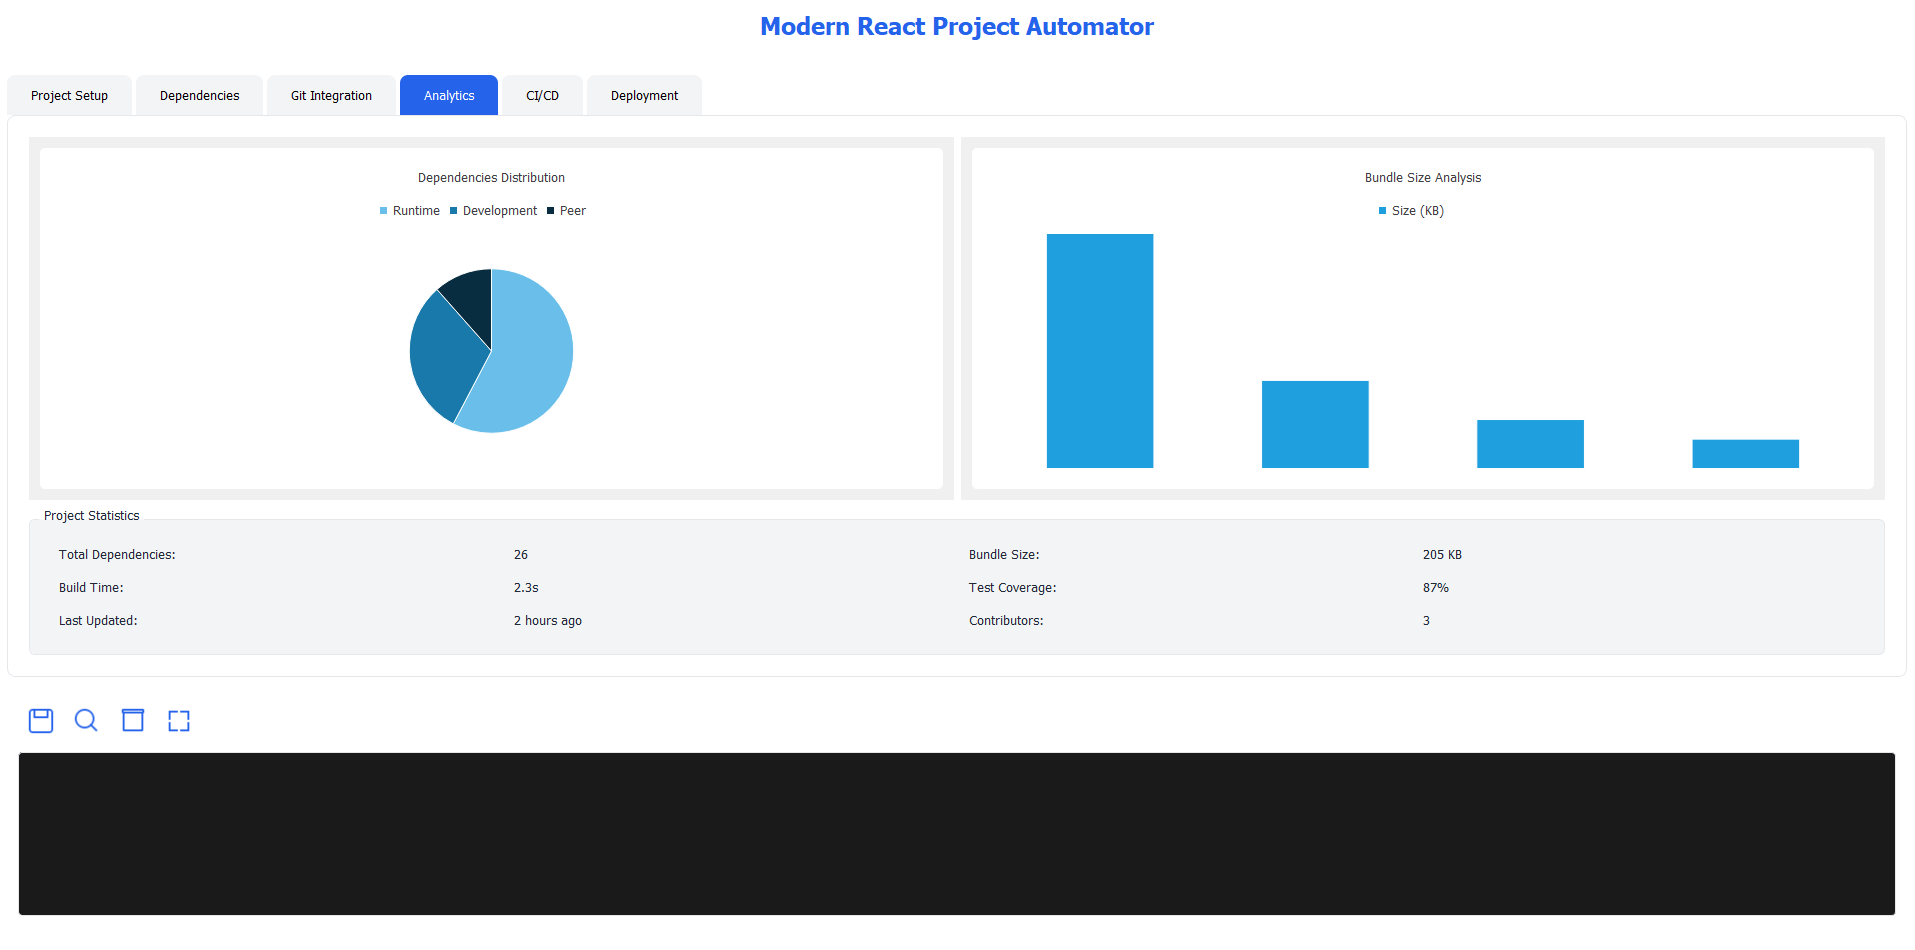Image resolution: width=1915 pixels, height=950 pixels.
Task: Click the Dependencies Distribution chart title
Action: 491,178
